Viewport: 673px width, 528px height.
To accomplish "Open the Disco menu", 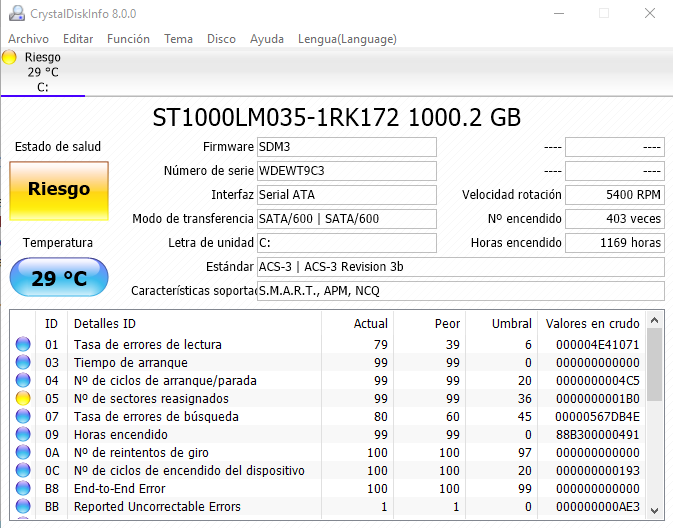I will pos(221,39).
